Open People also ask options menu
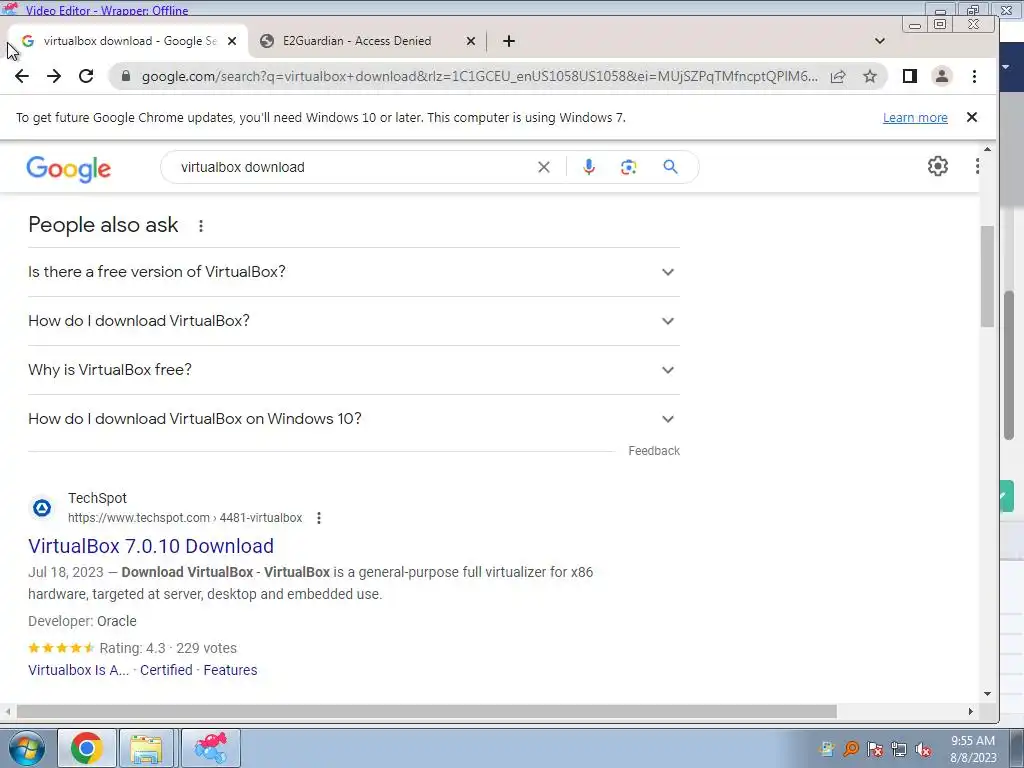Screen dimensions: 1024x768 [201, 226]
